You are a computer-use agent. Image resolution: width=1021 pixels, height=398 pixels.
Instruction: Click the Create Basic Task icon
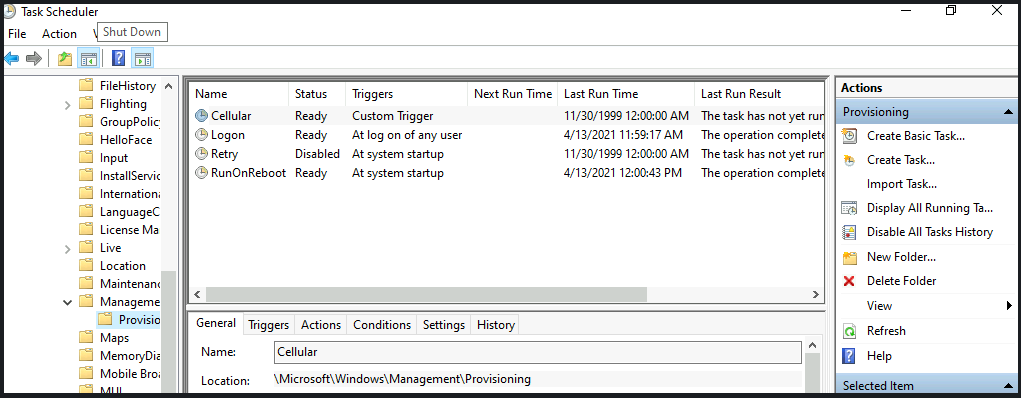pyautogui.click(x=849, y=136)
